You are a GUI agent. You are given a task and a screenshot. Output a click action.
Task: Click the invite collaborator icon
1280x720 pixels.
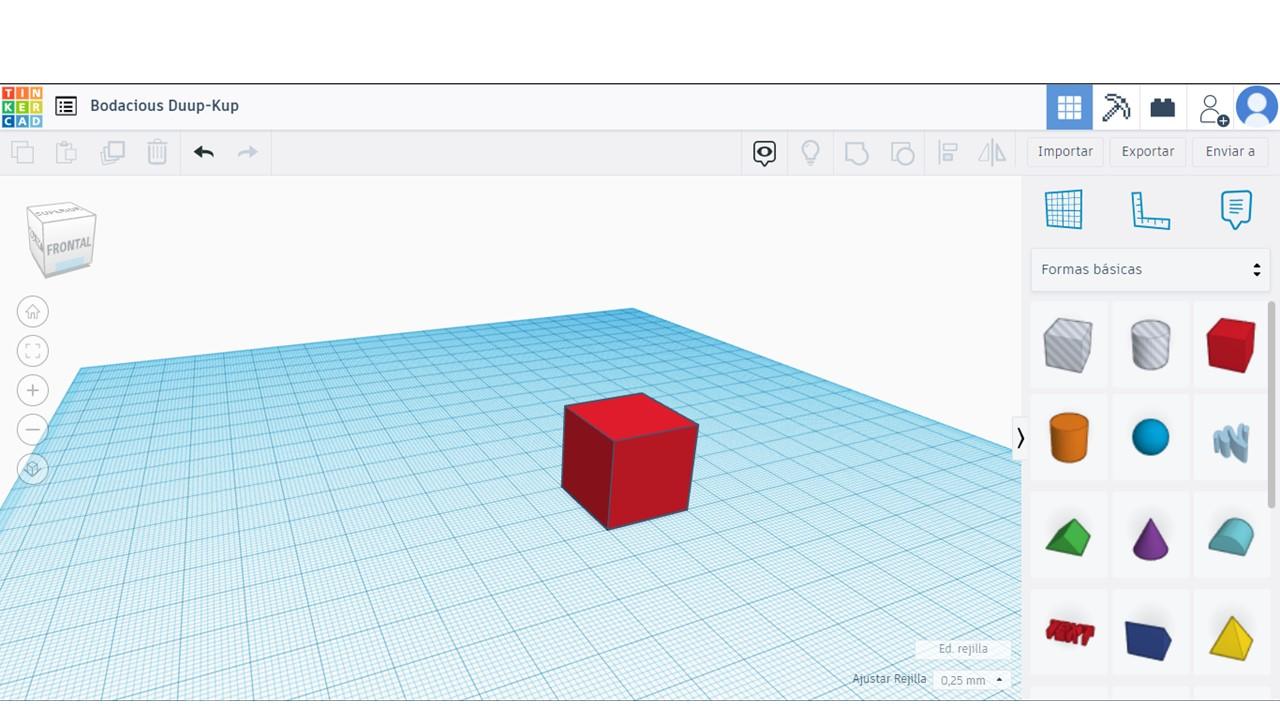click(x=1212, y=108)
